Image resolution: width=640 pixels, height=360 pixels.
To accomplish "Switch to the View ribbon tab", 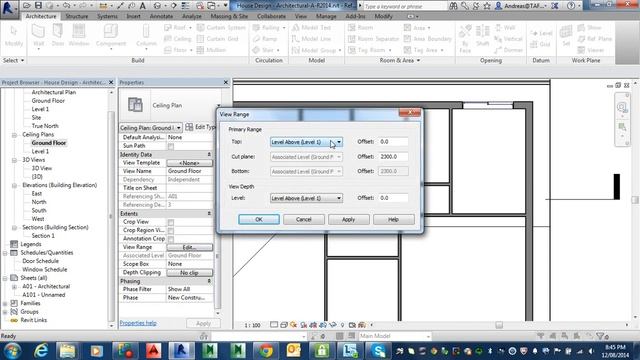I will (301, 16).
